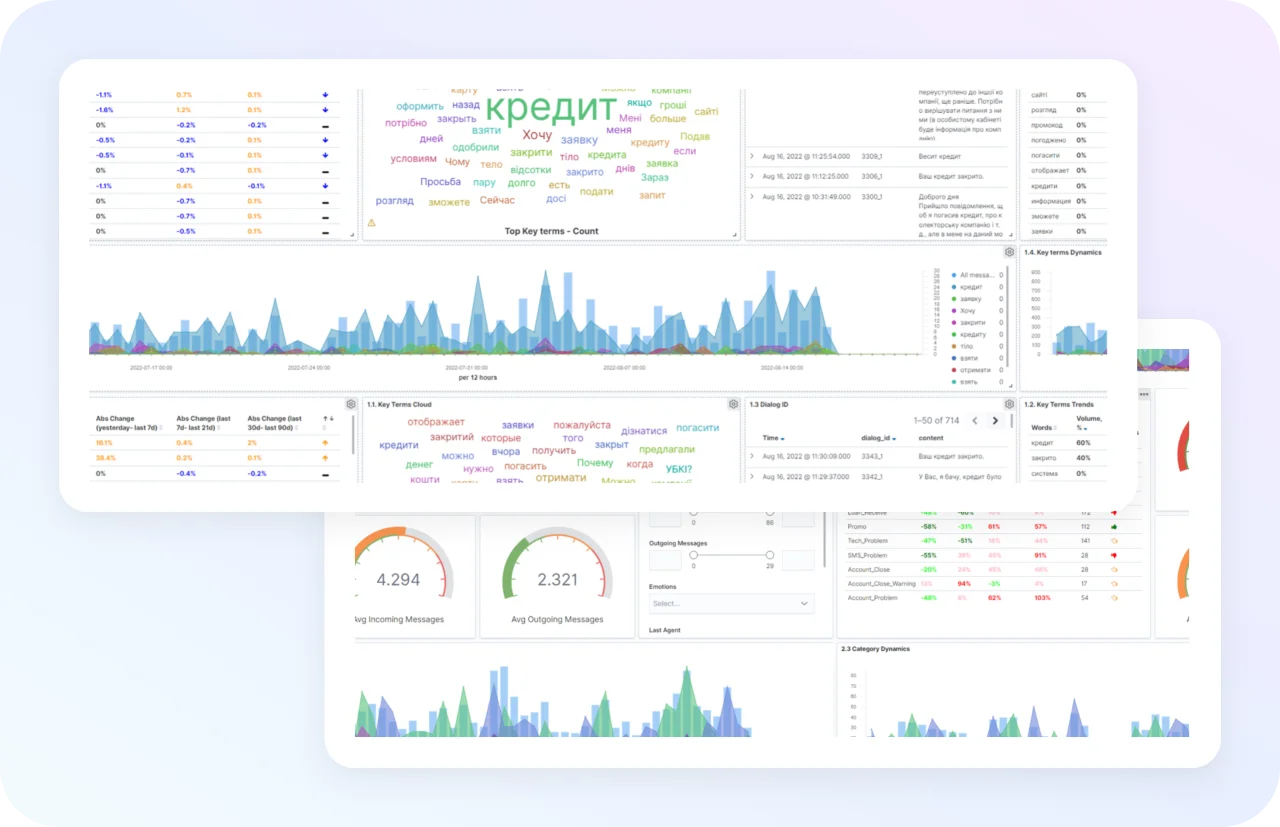
Task: Click the large кредит word in the cloud
Action: [550, 107]
